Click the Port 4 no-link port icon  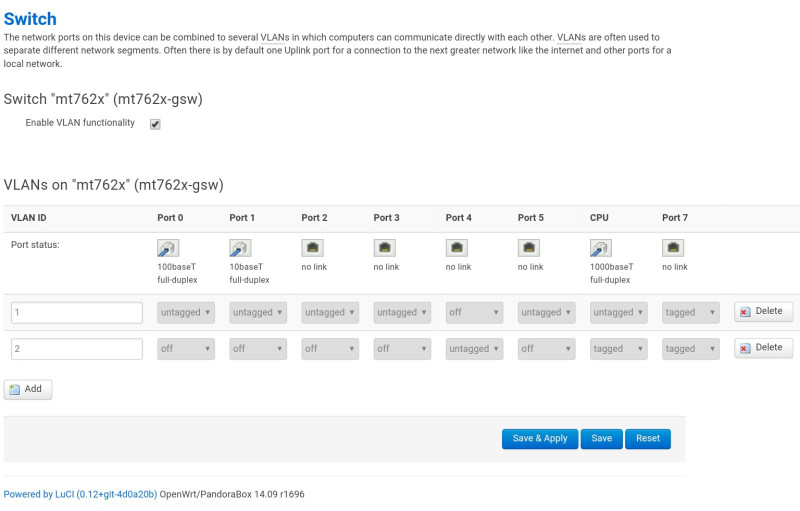click(457, 248)
